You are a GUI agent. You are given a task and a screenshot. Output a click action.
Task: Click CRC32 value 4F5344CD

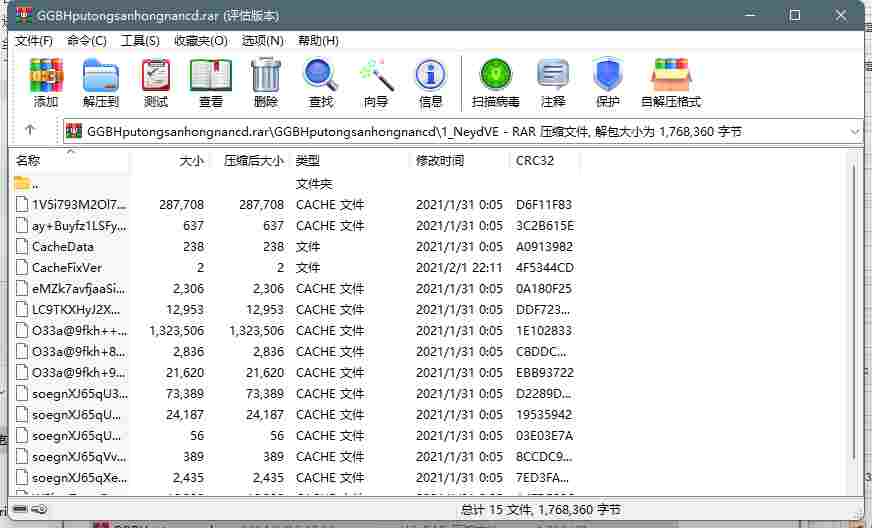(x=544, y=268)
